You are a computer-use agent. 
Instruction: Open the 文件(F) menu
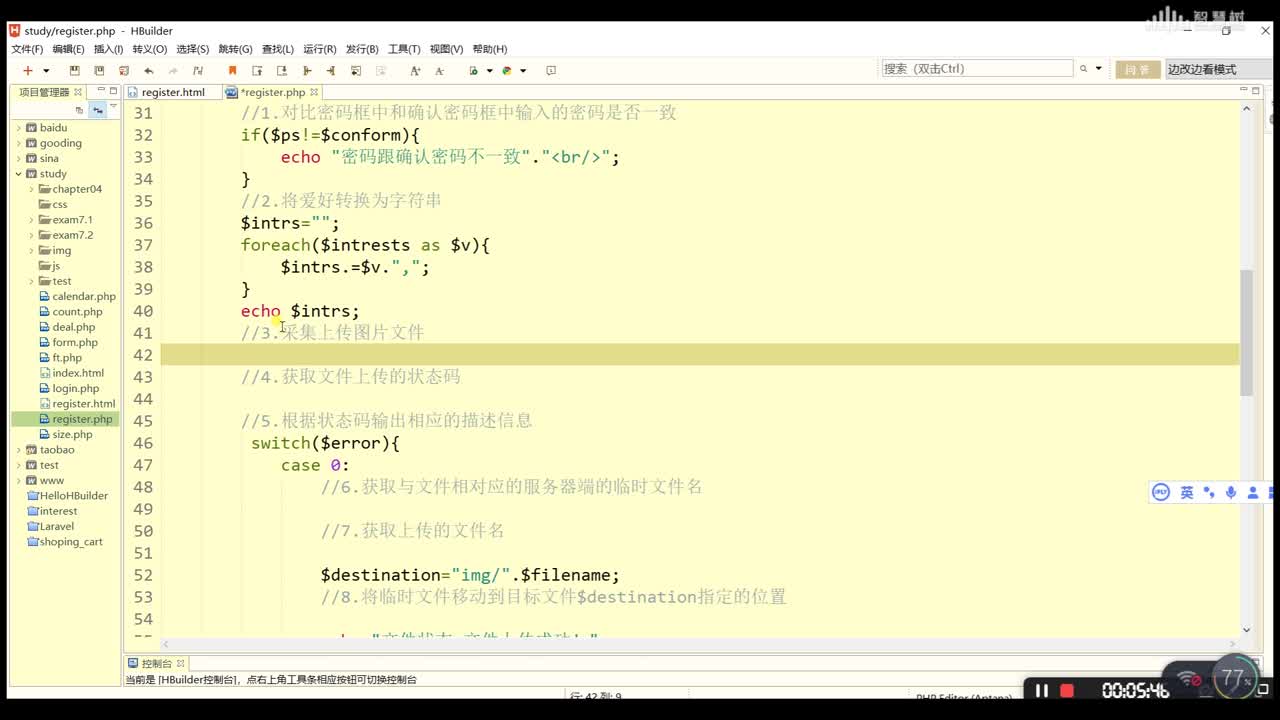pyautogui.click(x=27, y=49)
